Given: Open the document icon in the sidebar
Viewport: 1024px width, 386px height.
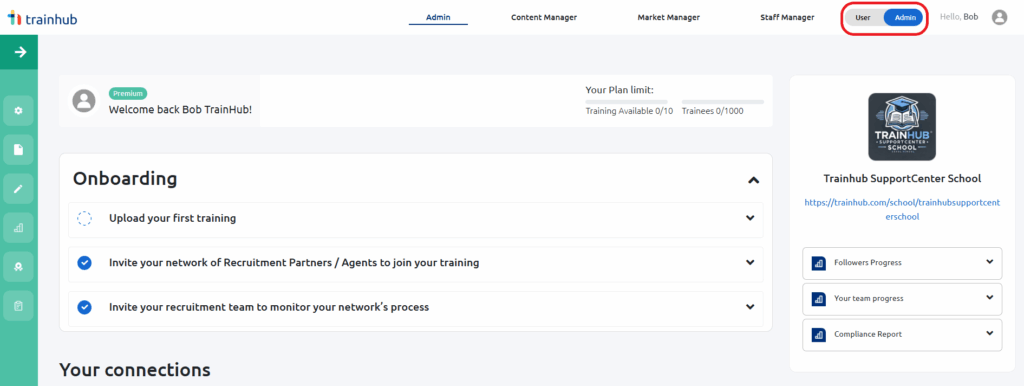Looking at the screenshot, I should point(18,150).
